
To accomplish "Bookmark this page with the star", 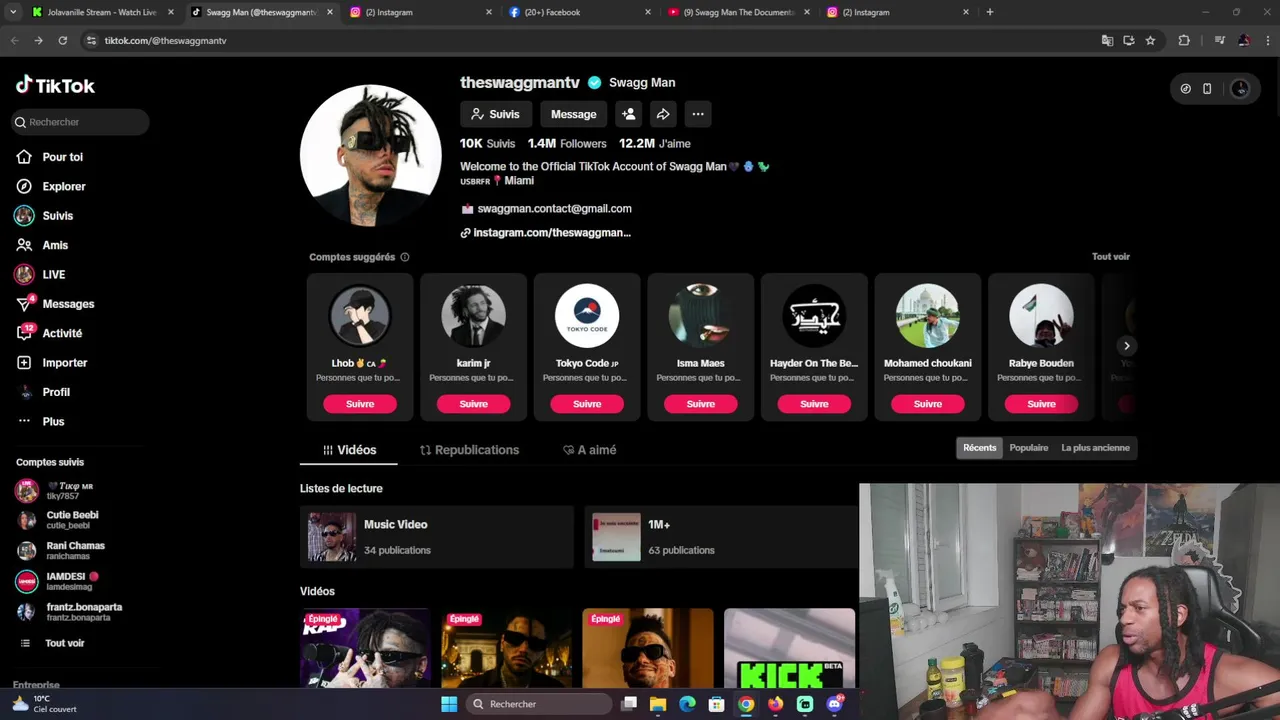I will coord(1151,40).
